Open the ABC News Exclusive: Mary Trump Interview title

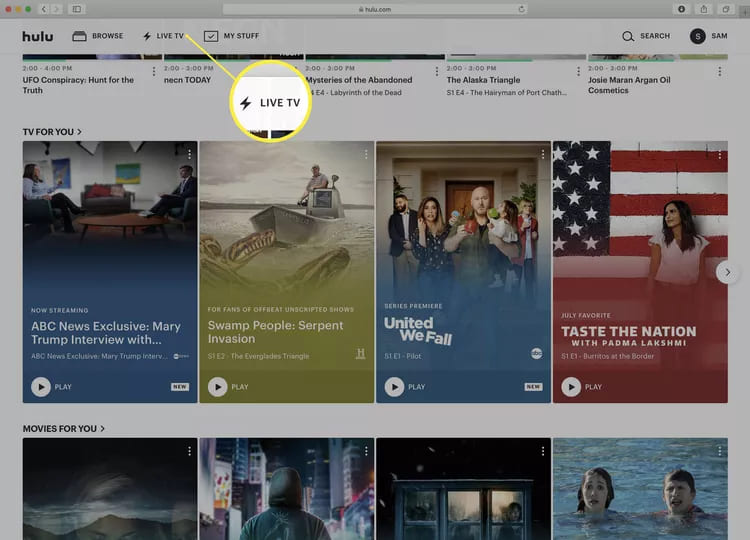click(x=106, y=333)
